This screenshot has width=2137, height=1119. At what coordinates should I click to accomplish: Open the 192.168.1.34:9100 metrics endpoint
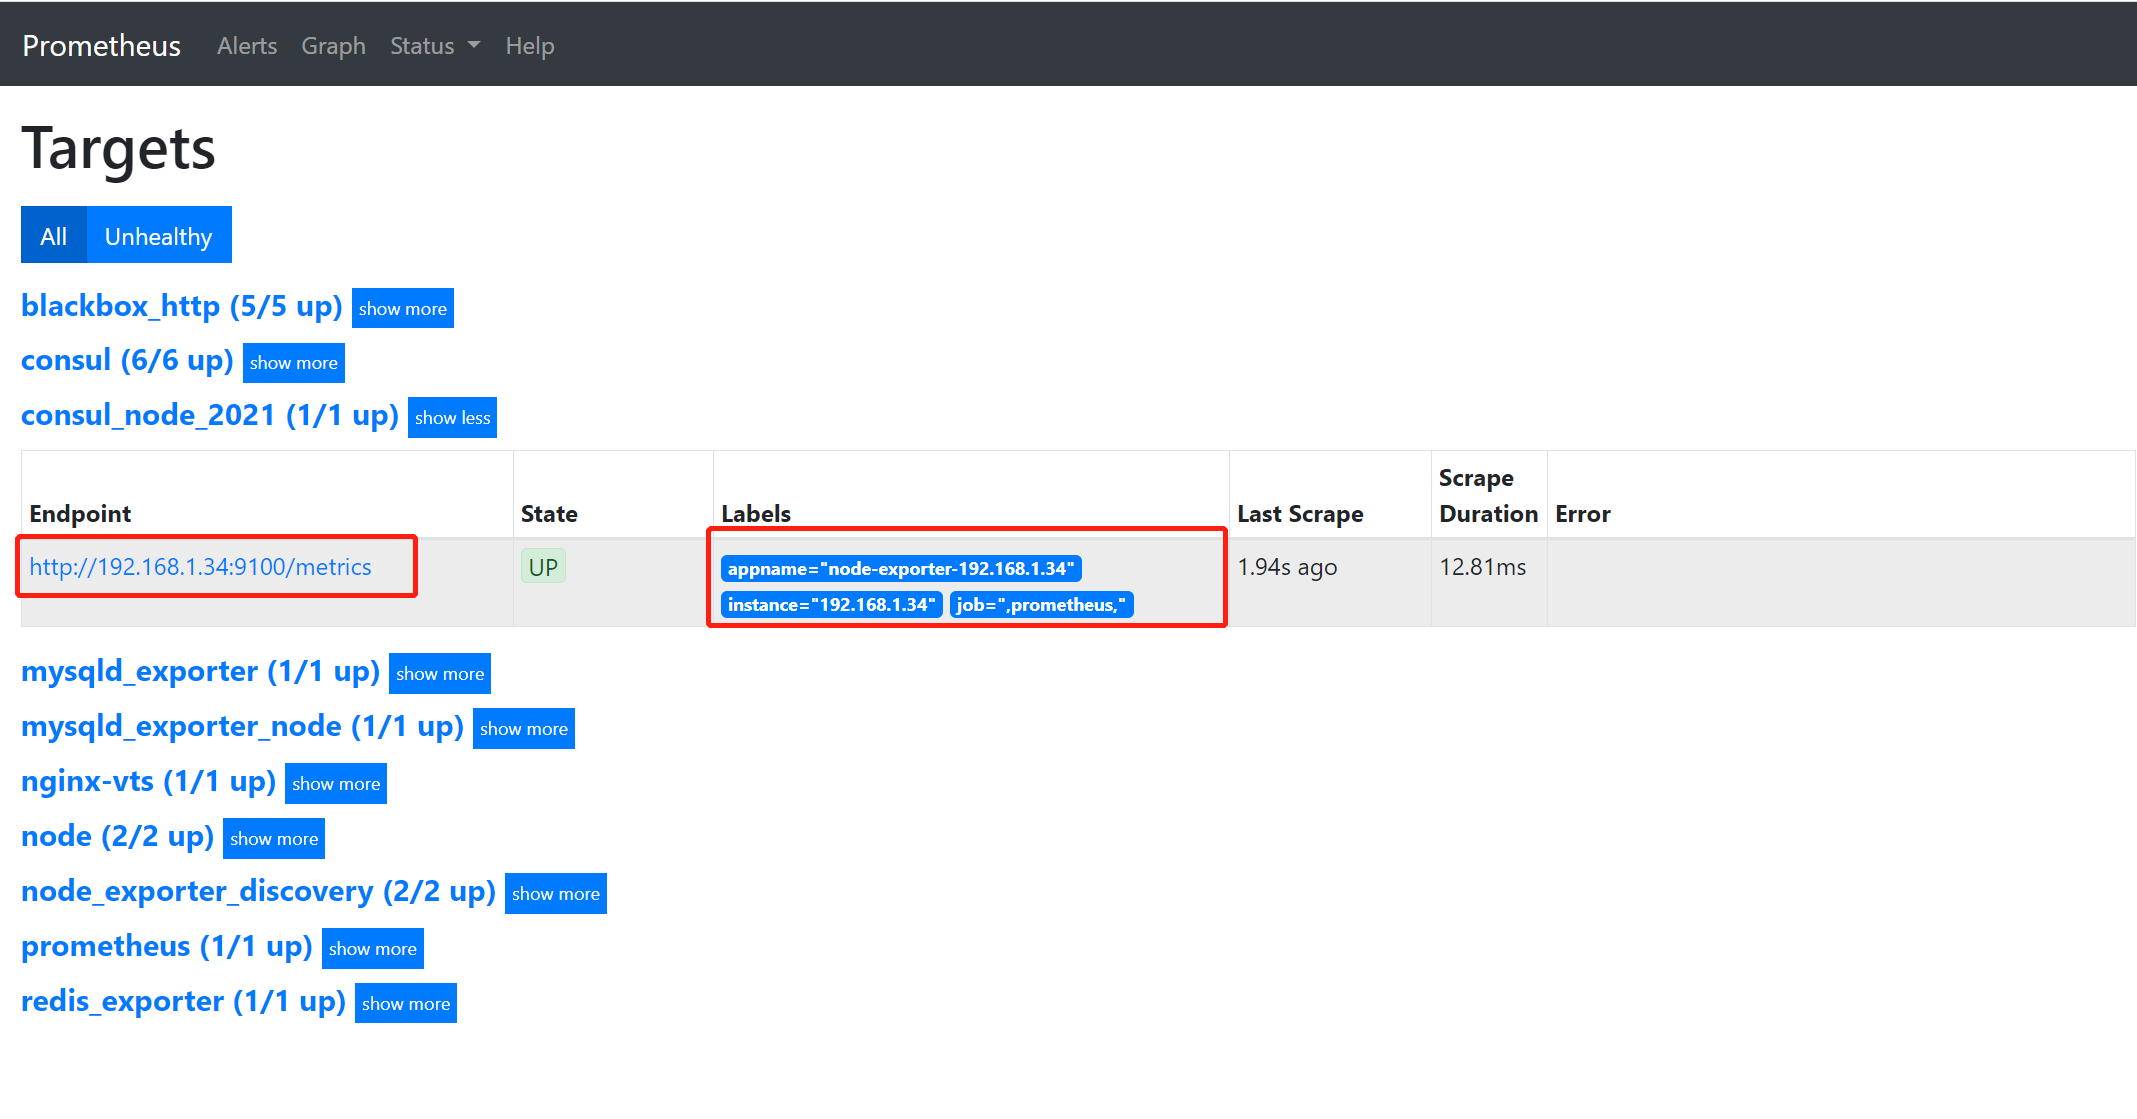[x=200, y=567]
